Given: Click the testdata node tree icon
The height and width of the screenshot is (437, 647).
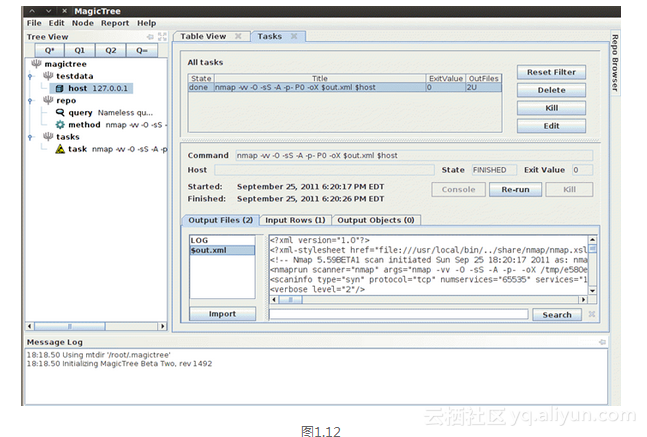Looking at the screenshot, I should click(48, 76).
